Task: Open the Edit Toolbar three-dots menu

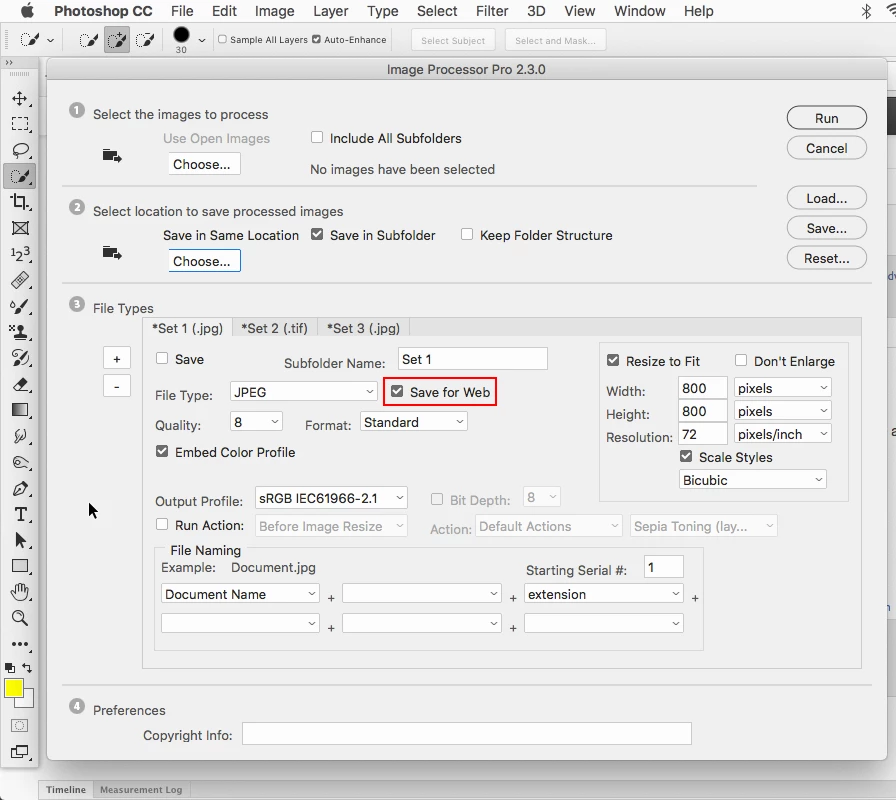Action: (x=20, y=644)
